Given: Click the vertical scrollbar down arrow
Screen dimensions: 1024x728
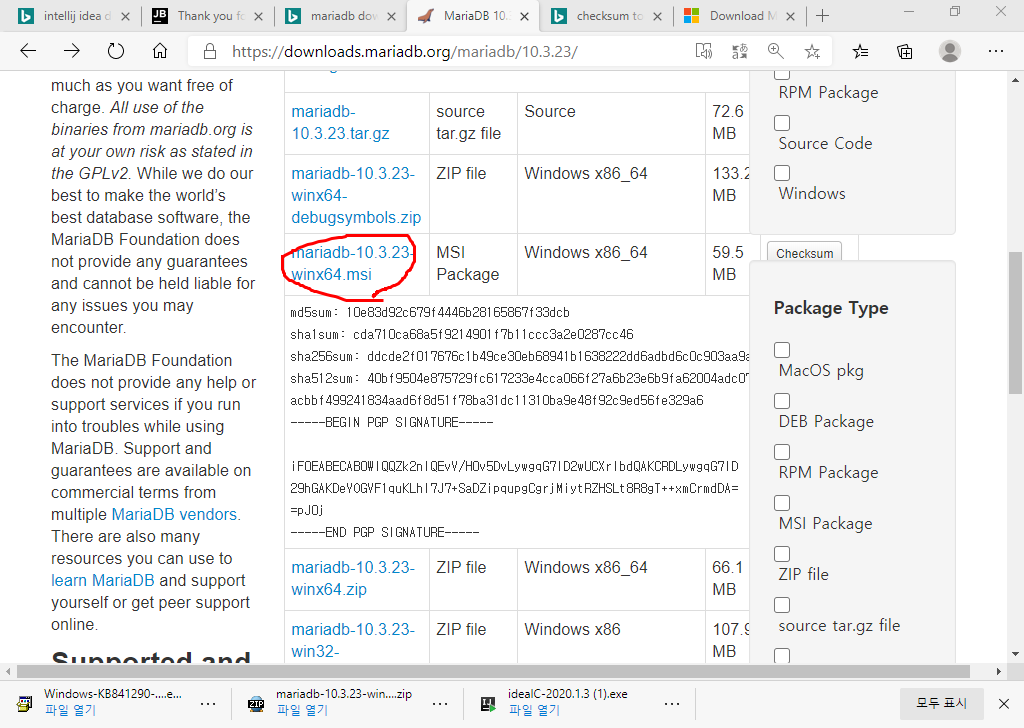Looking at the screenshot, I should pyautogui.click(x=1015, y=654).
